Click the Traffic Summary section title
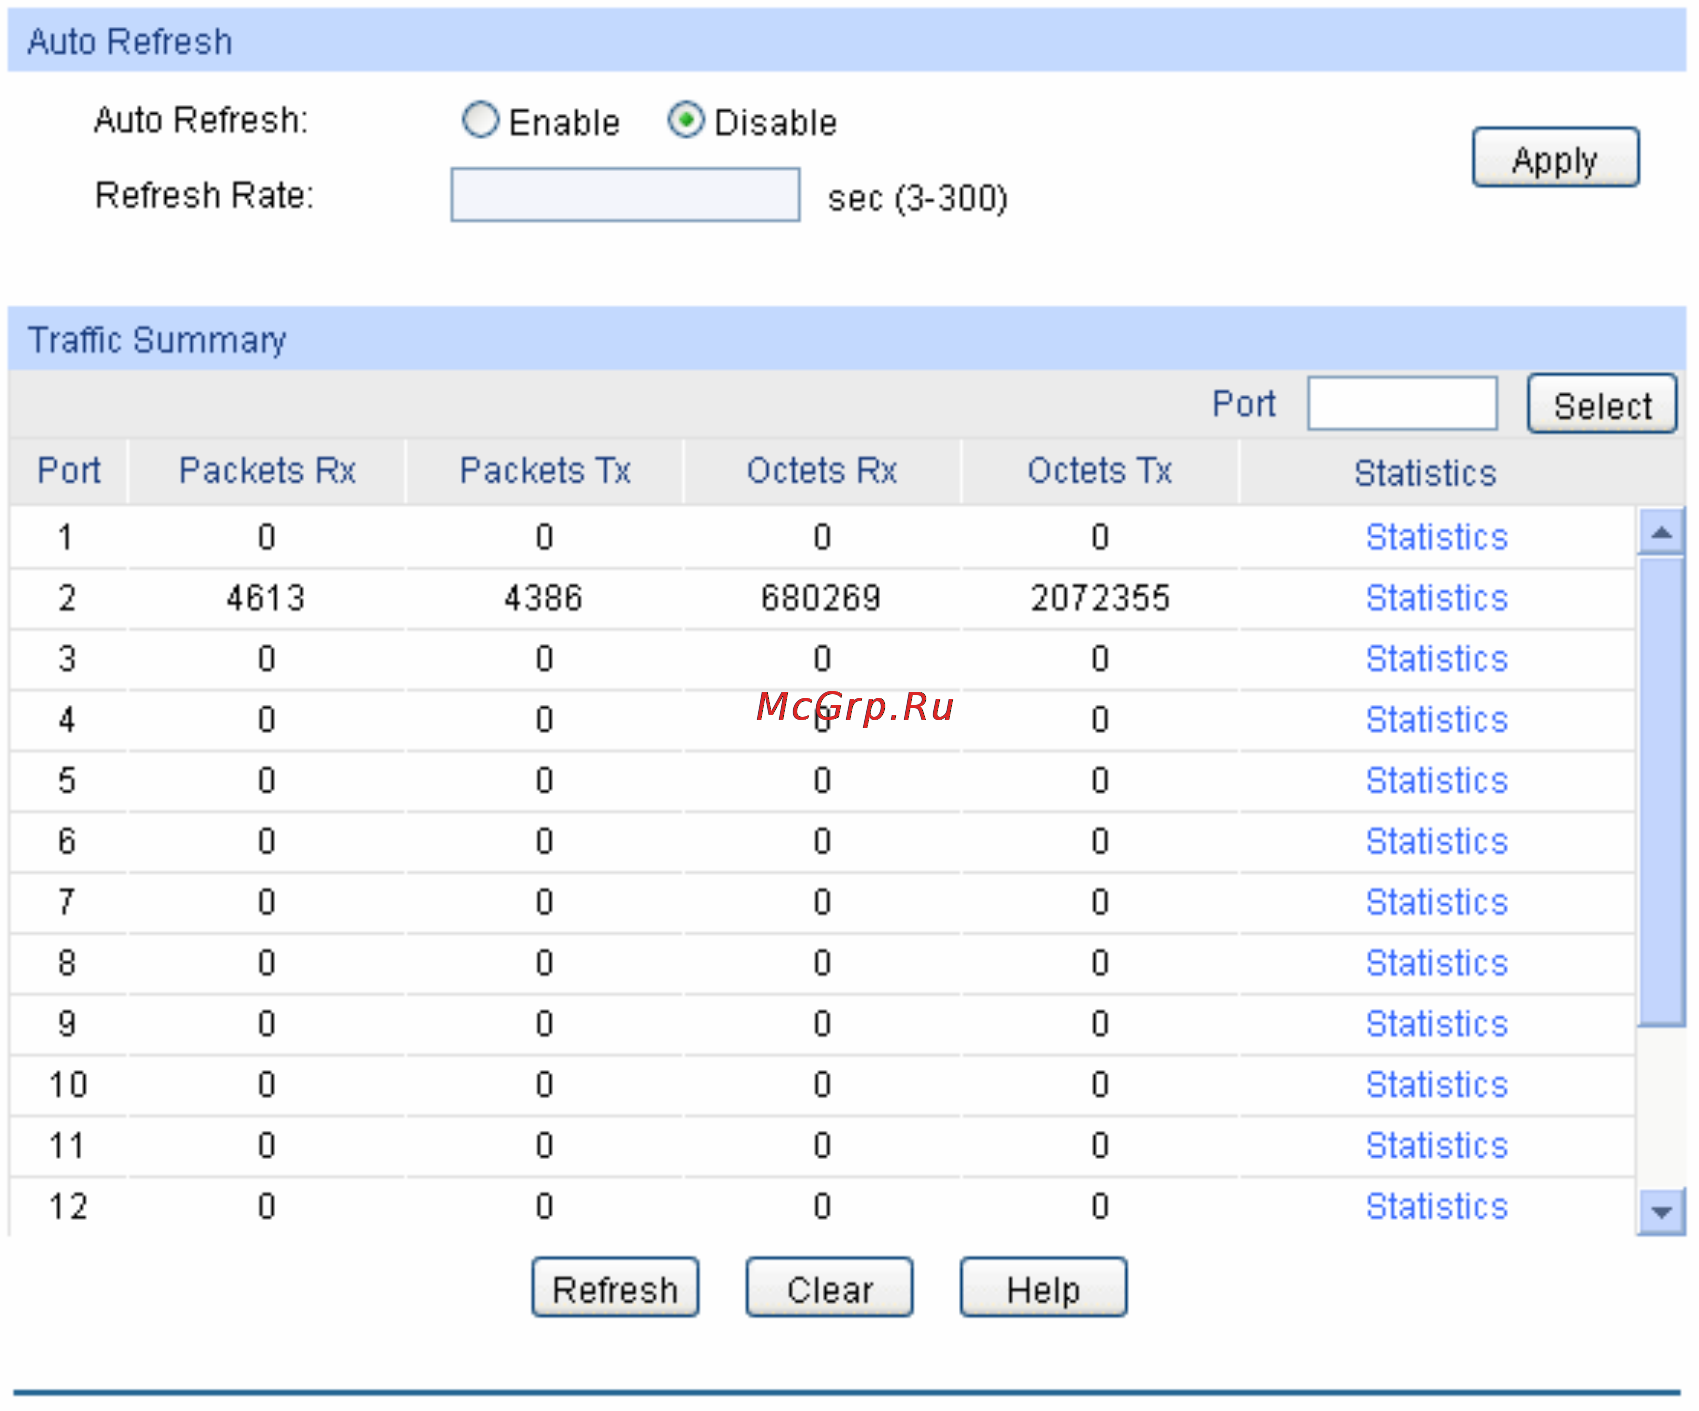1699x1411 pixels. point(157,340)
